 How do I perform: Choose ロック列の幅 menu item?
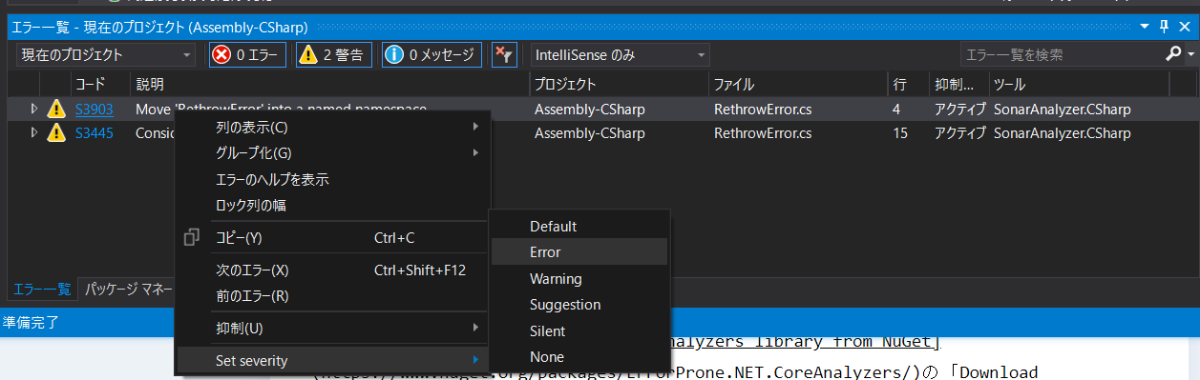pos(333,205)
